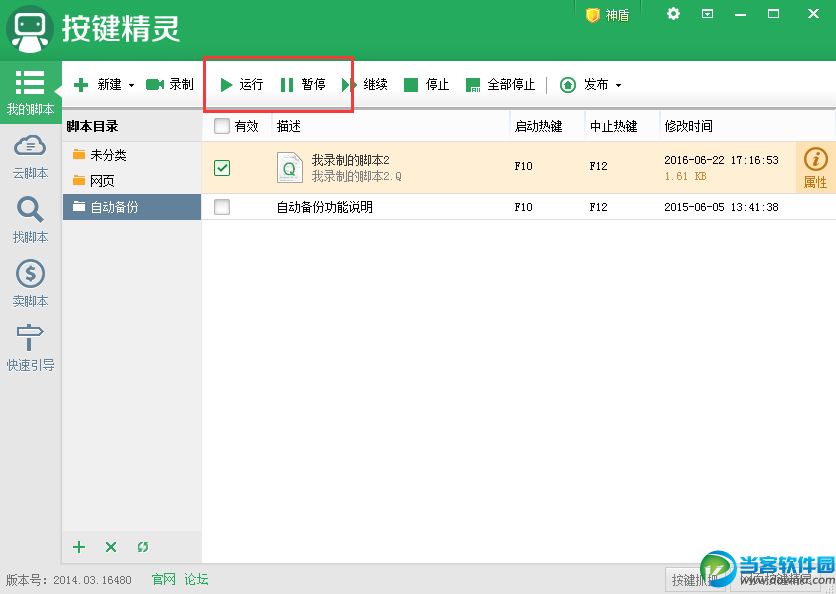Toggle the 有效 select-all header checkbox
Image resolution: width=836 pixels, height=594 pixels.
(222, 126)
